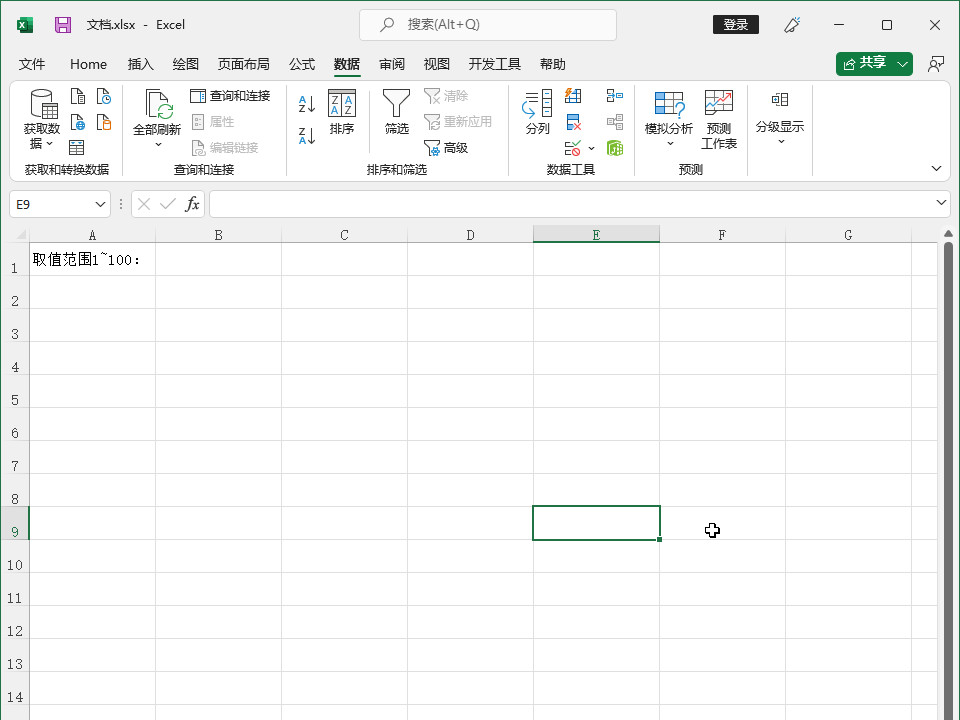Click the 登录 sign-in button
The image size is (960, 720).
tap(735, 25)
